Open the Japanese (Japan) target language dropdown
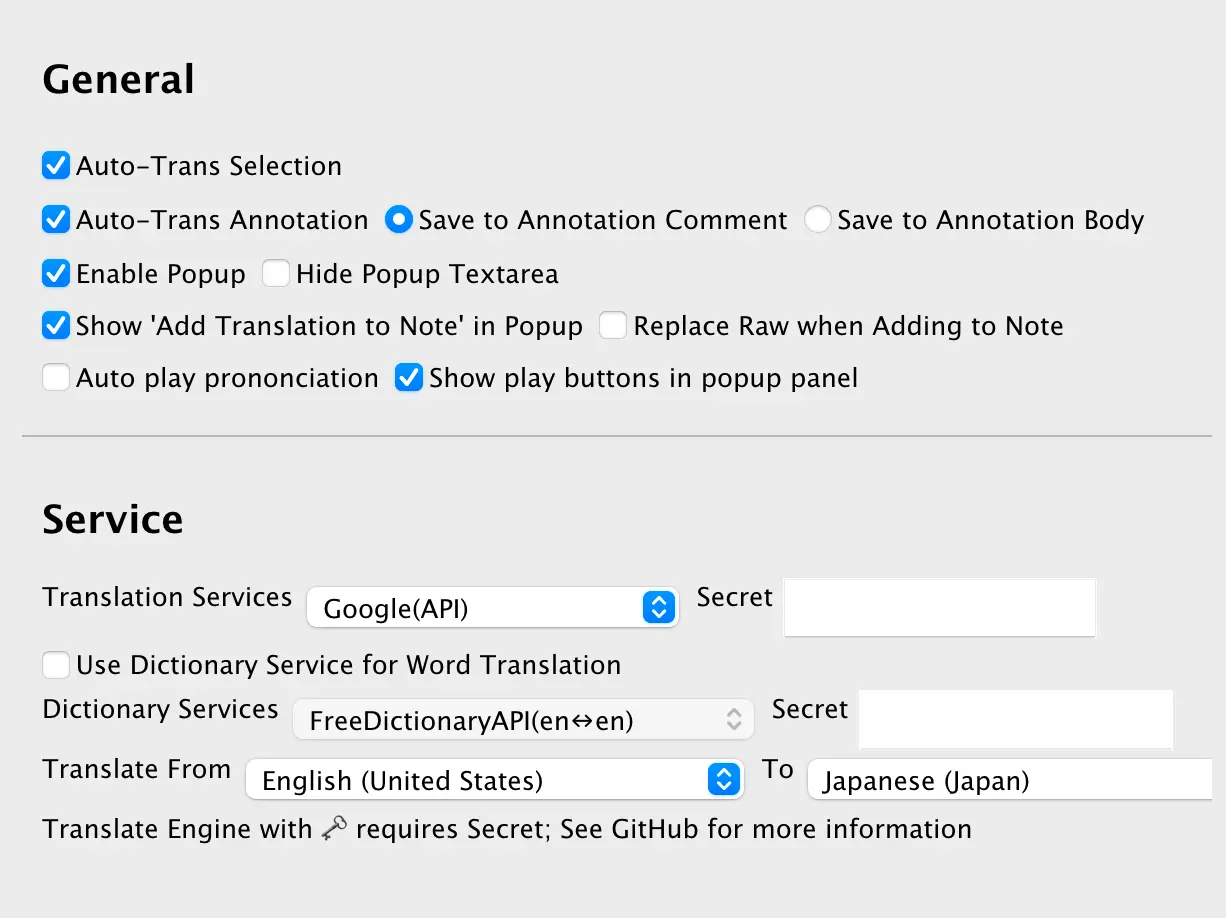Viewport: 1226px width, 918px height. (x=1010, y=780)
